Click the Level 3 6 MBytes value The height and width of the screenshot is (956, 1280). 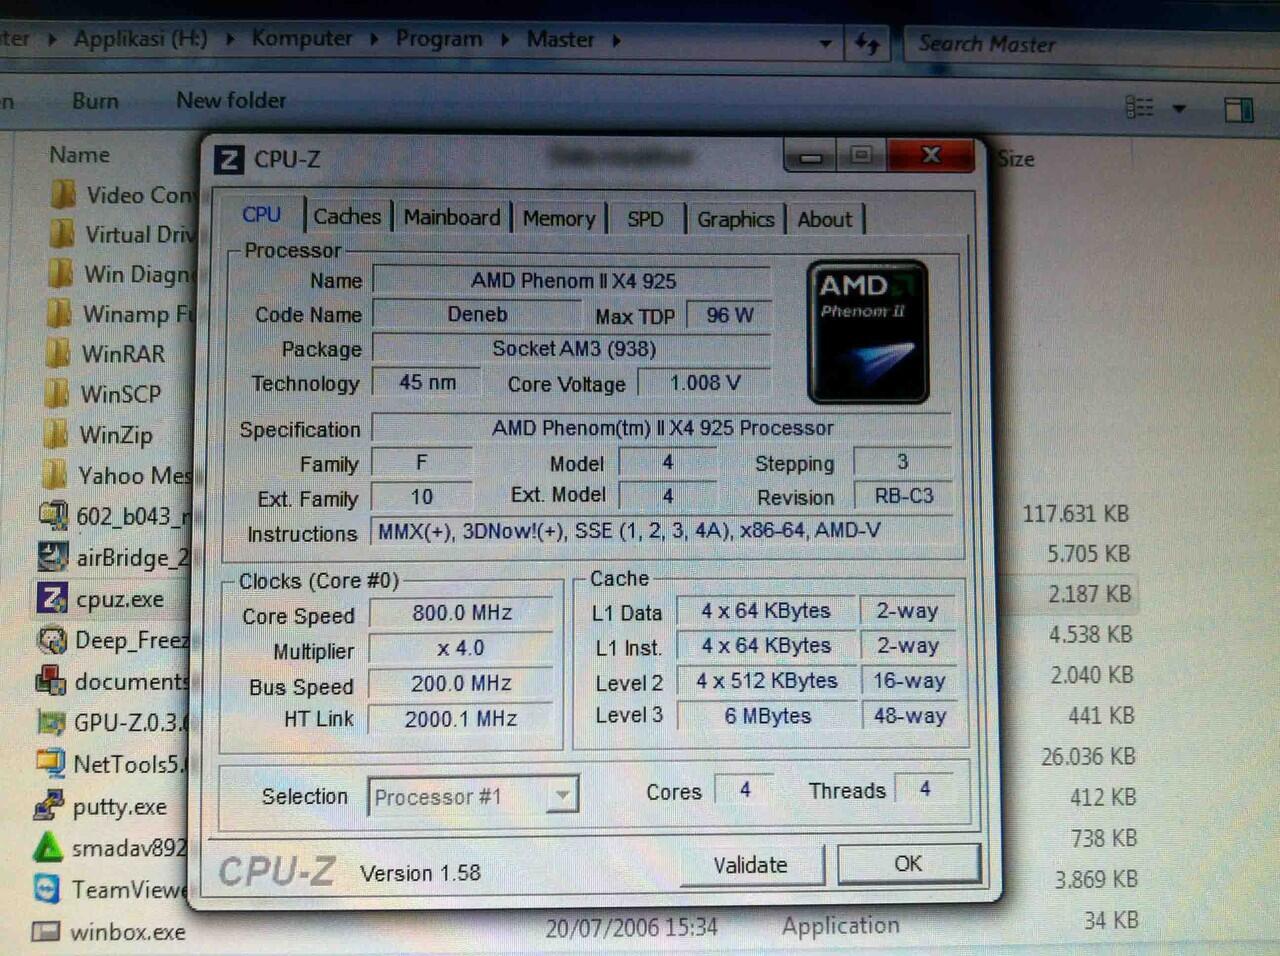coord(767,716)
